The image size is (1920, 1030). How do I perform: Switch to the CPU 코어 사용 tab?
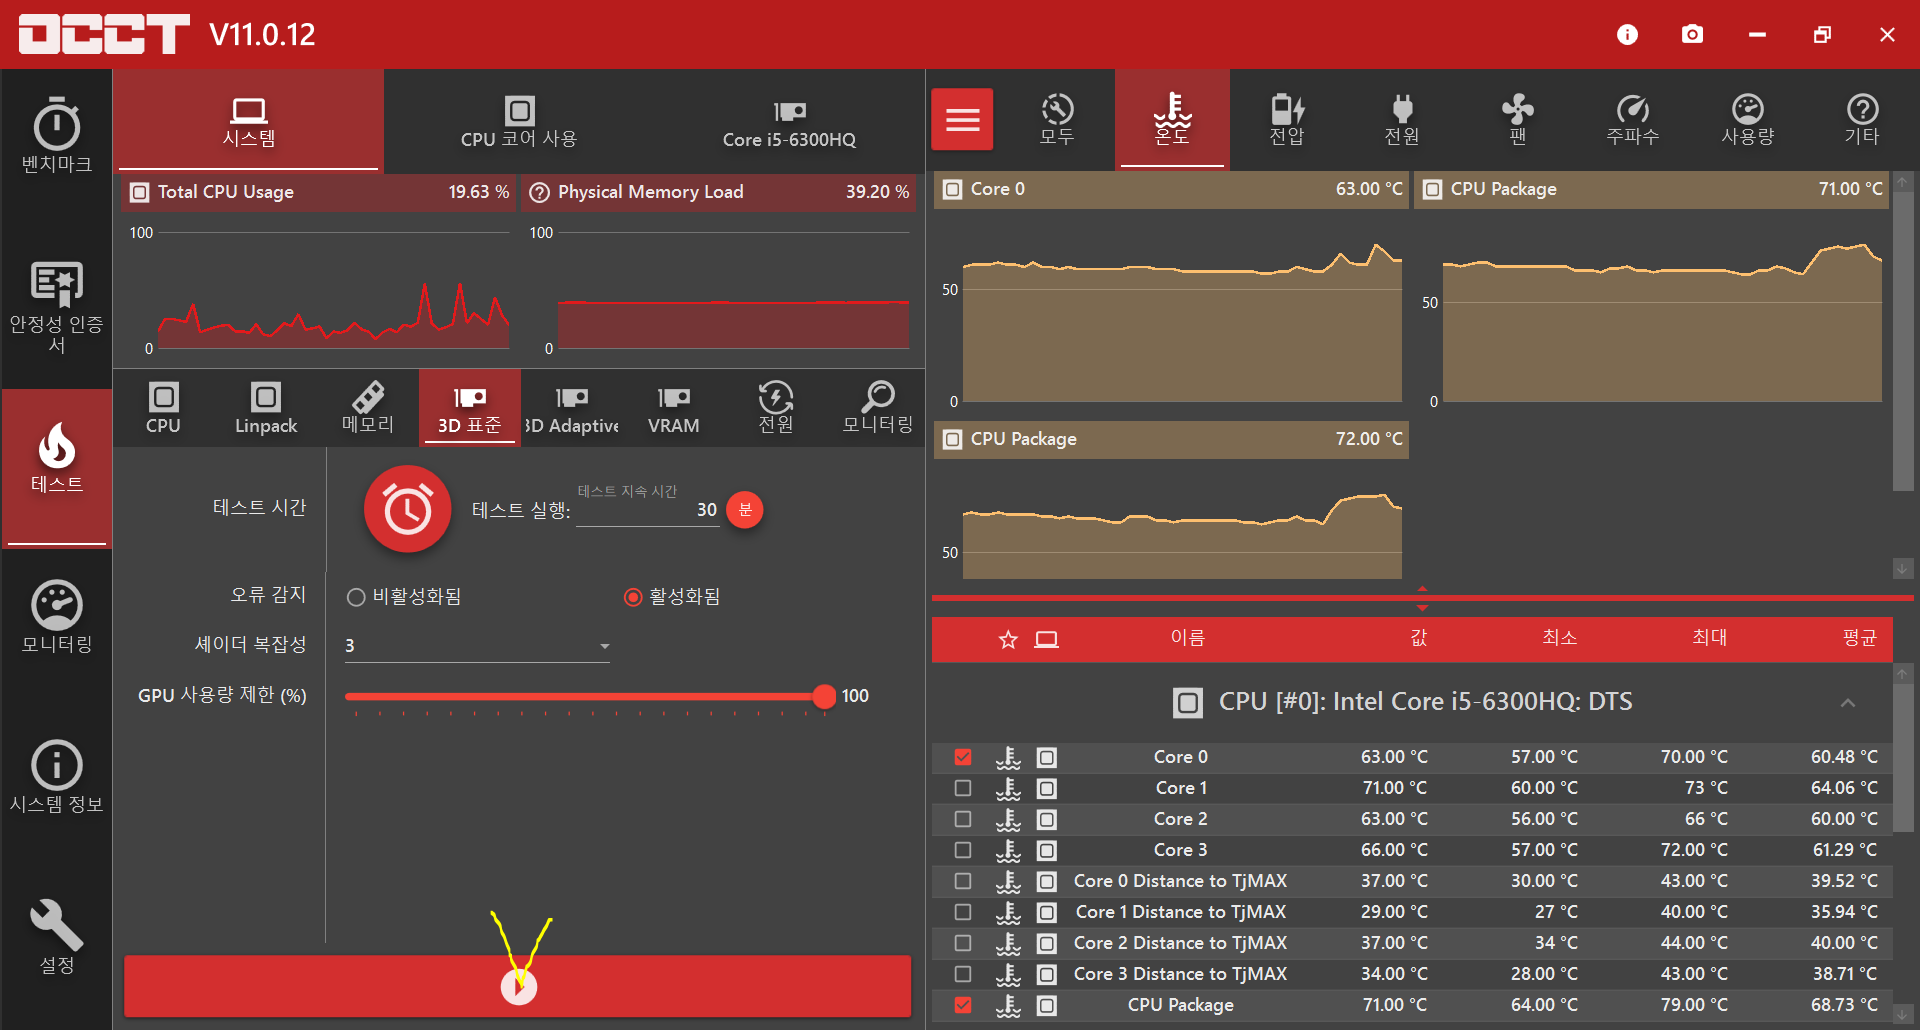(x=519, y=122)
